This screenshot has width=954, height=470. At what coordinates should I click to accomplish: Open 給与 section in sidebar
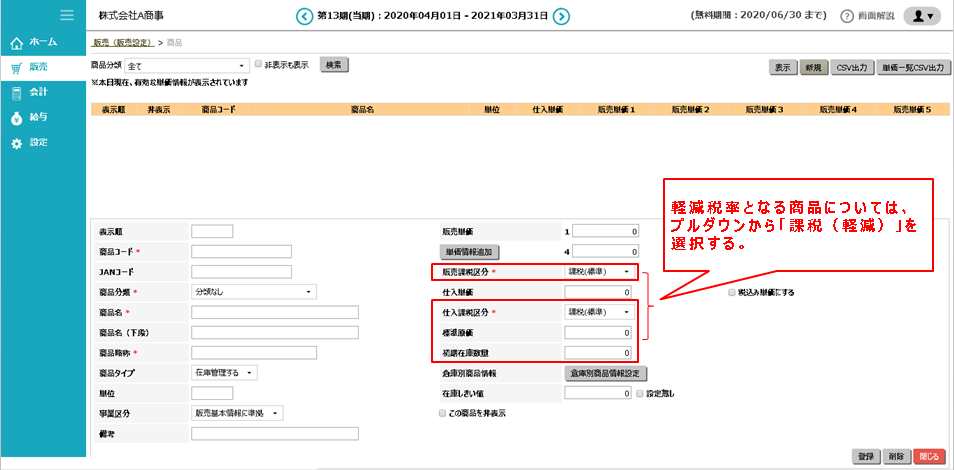pyautogui.click(x=30, y=117)
